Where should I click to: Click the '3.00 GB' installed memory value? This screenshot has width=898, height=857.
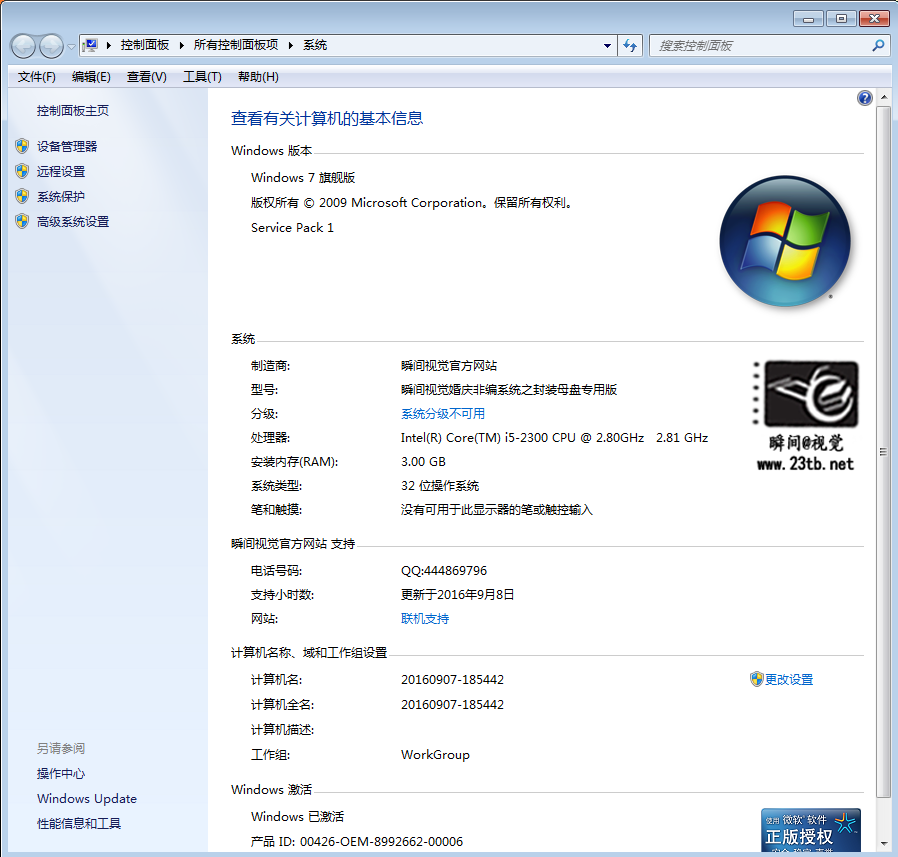click(423, 462)
